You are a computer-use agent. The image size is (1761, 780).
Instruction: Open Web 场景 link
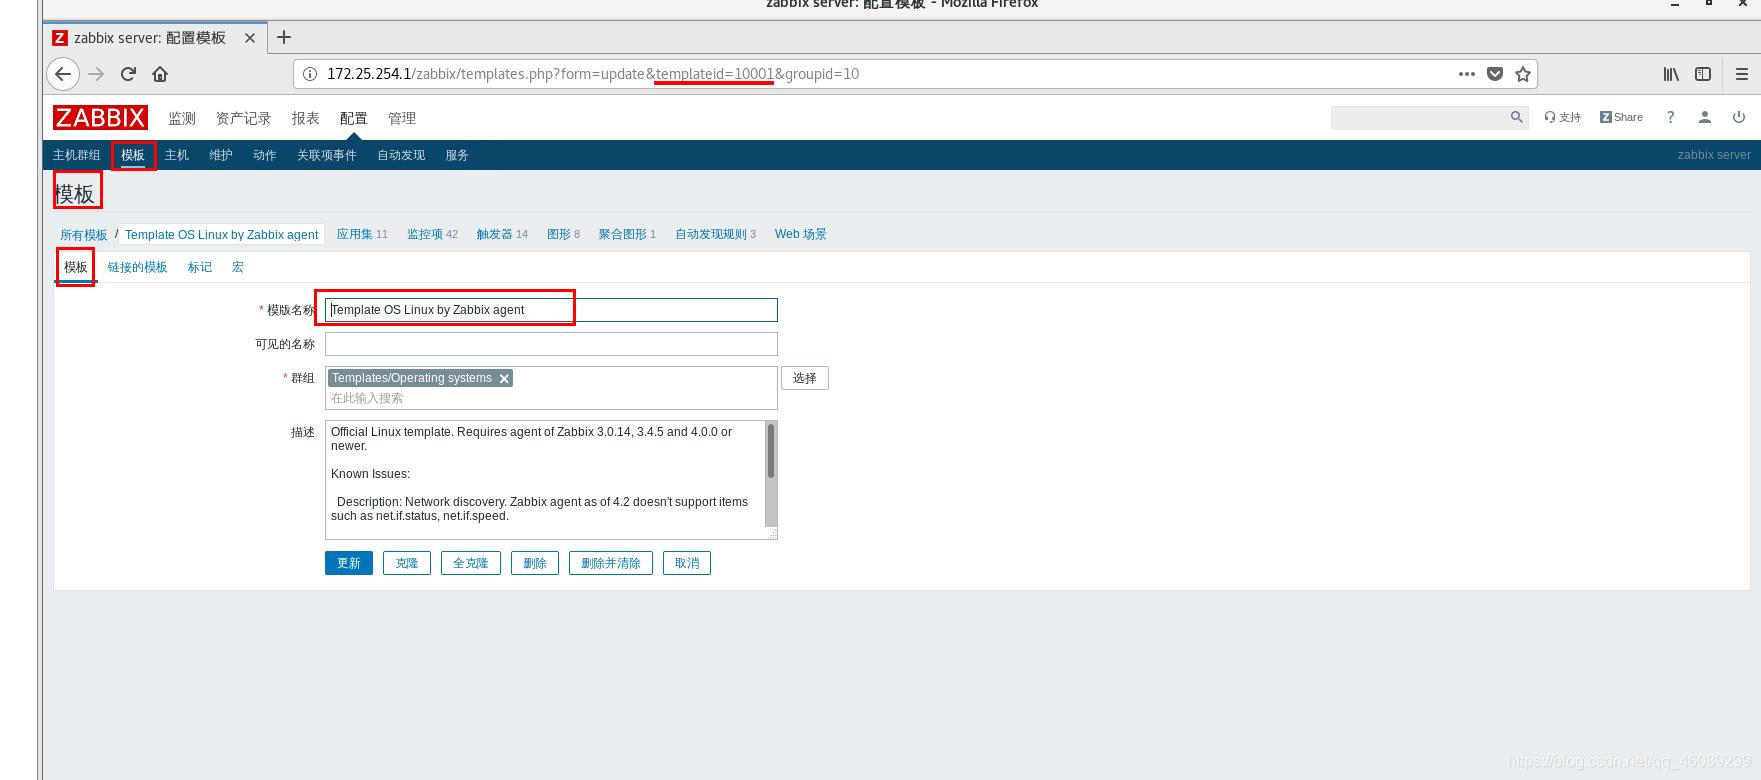pyautogui.click(x=800, y=234)
